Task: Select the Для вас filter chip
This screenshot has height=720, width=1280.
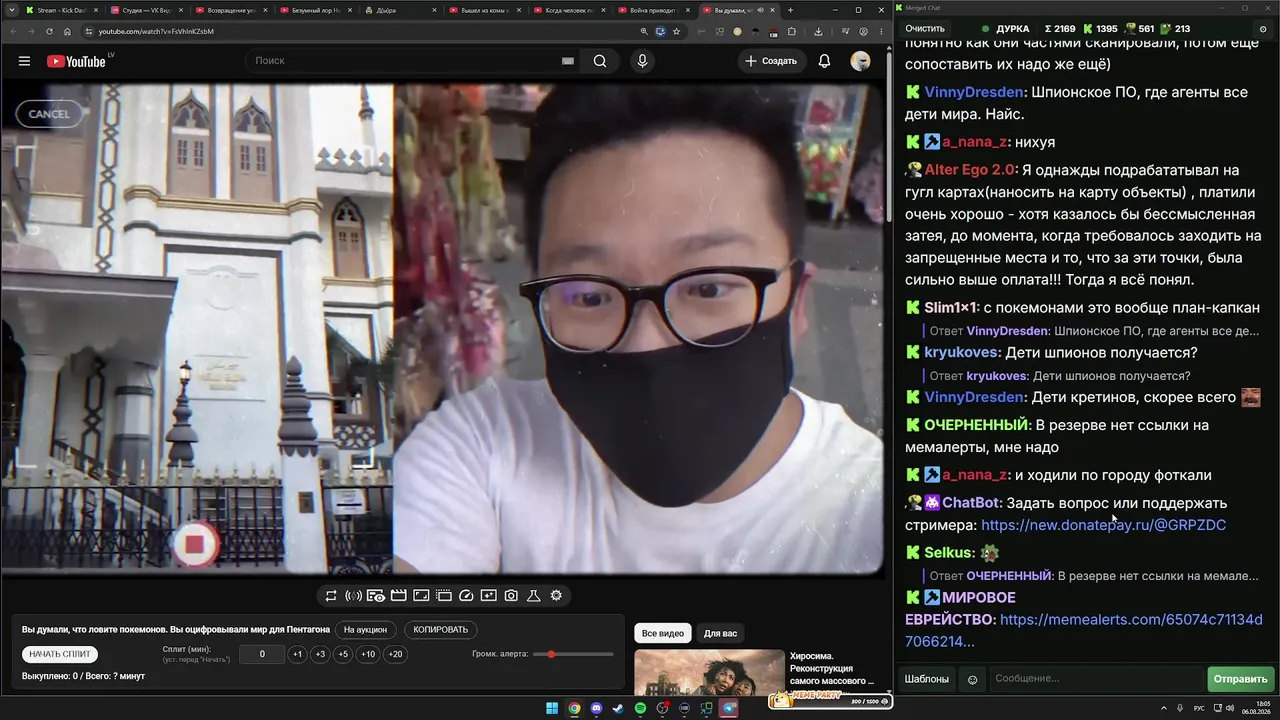Action: (720, 633)
